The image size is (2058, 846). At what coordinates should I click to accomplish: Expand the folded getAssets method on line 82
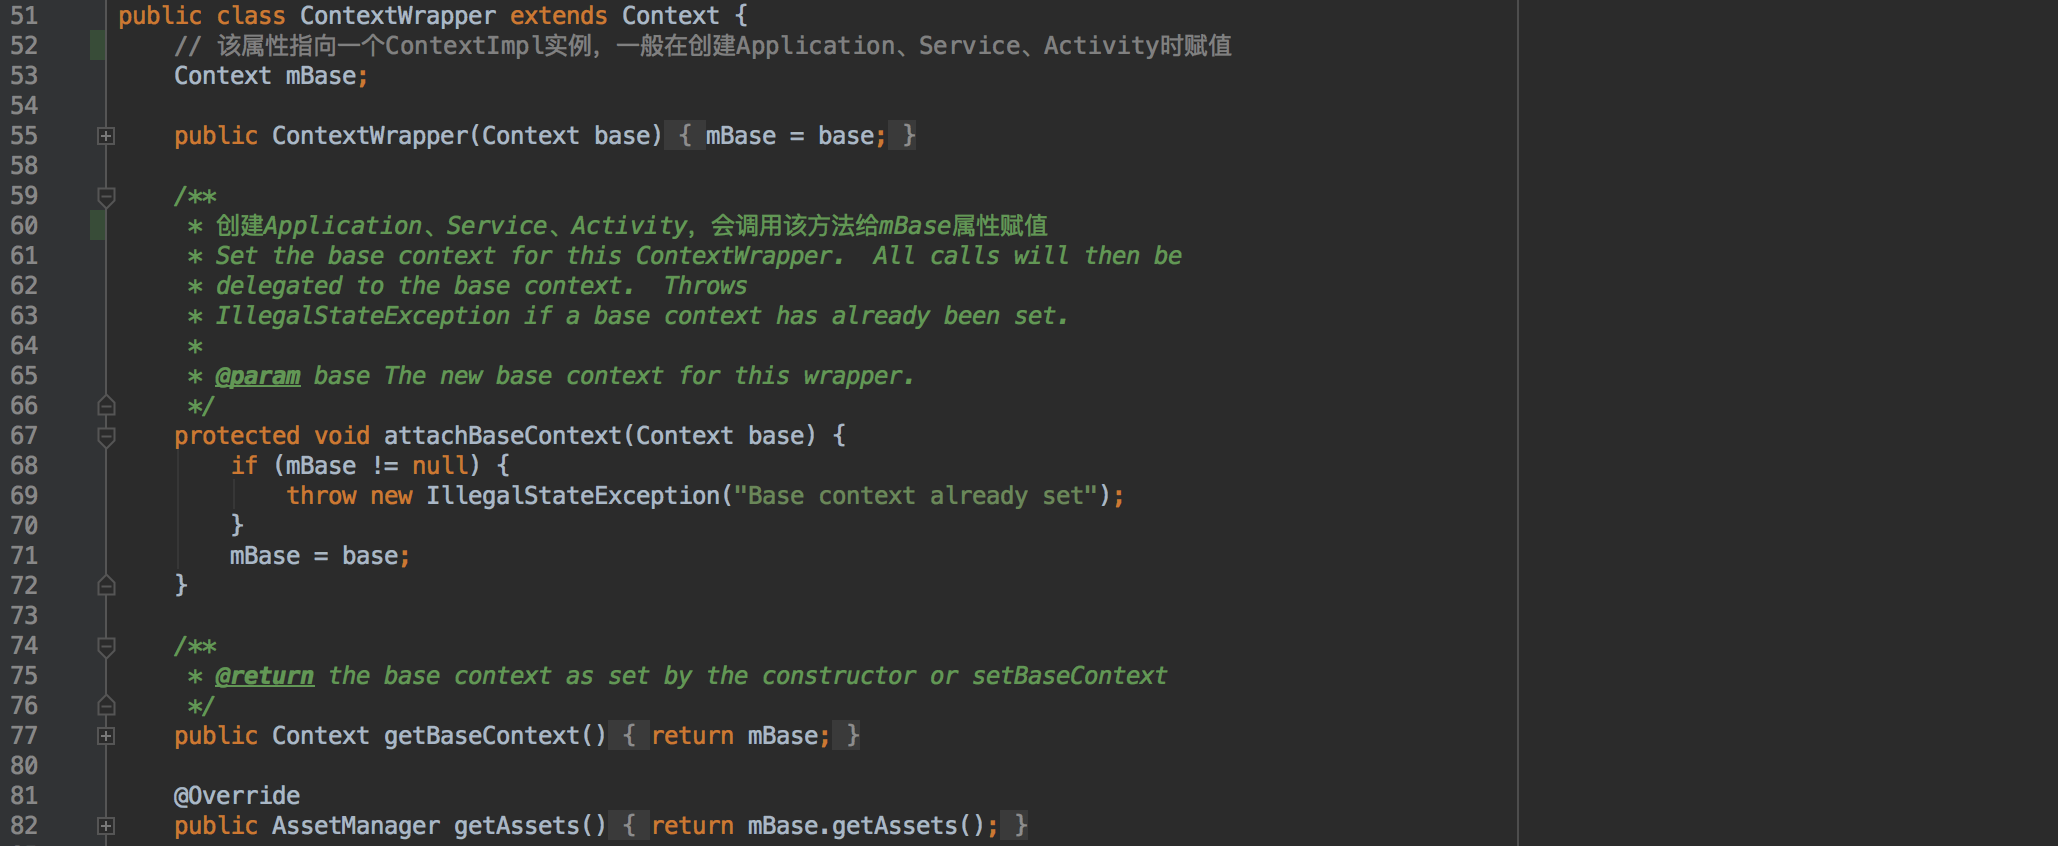[x=106, y=826]
